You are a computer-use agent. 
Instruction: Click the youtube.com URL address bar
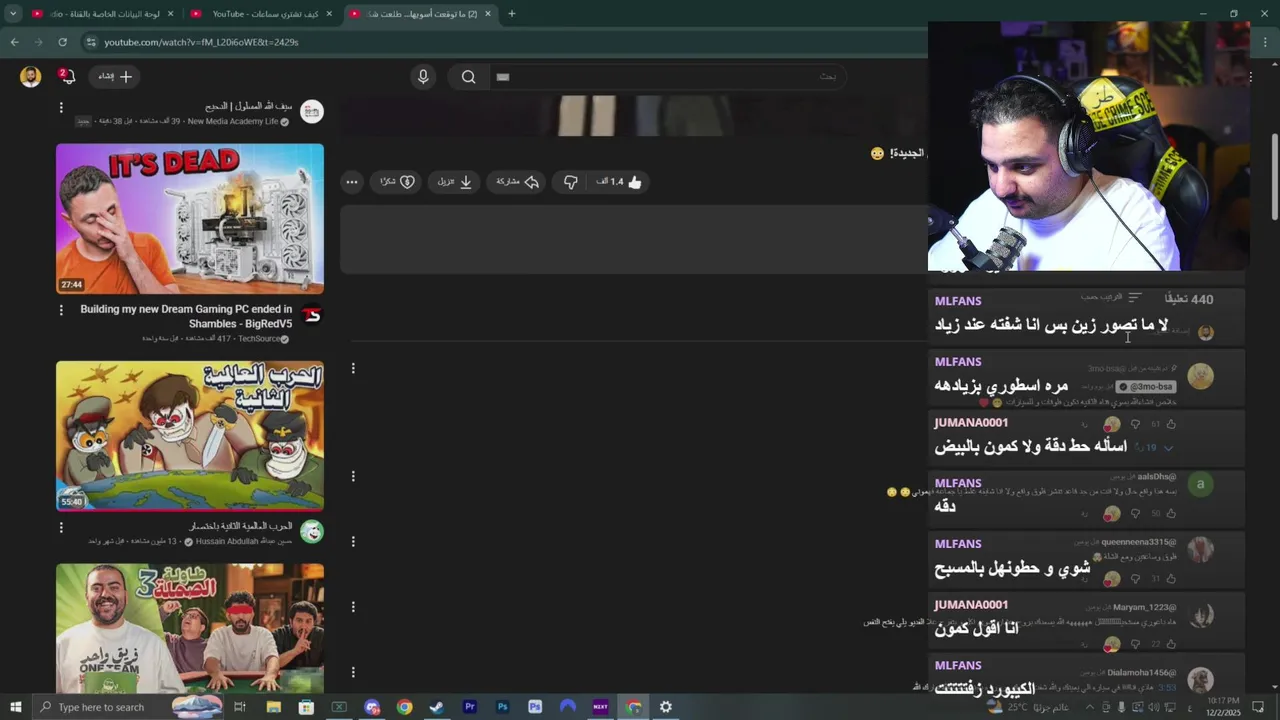[x=202, y=42]
